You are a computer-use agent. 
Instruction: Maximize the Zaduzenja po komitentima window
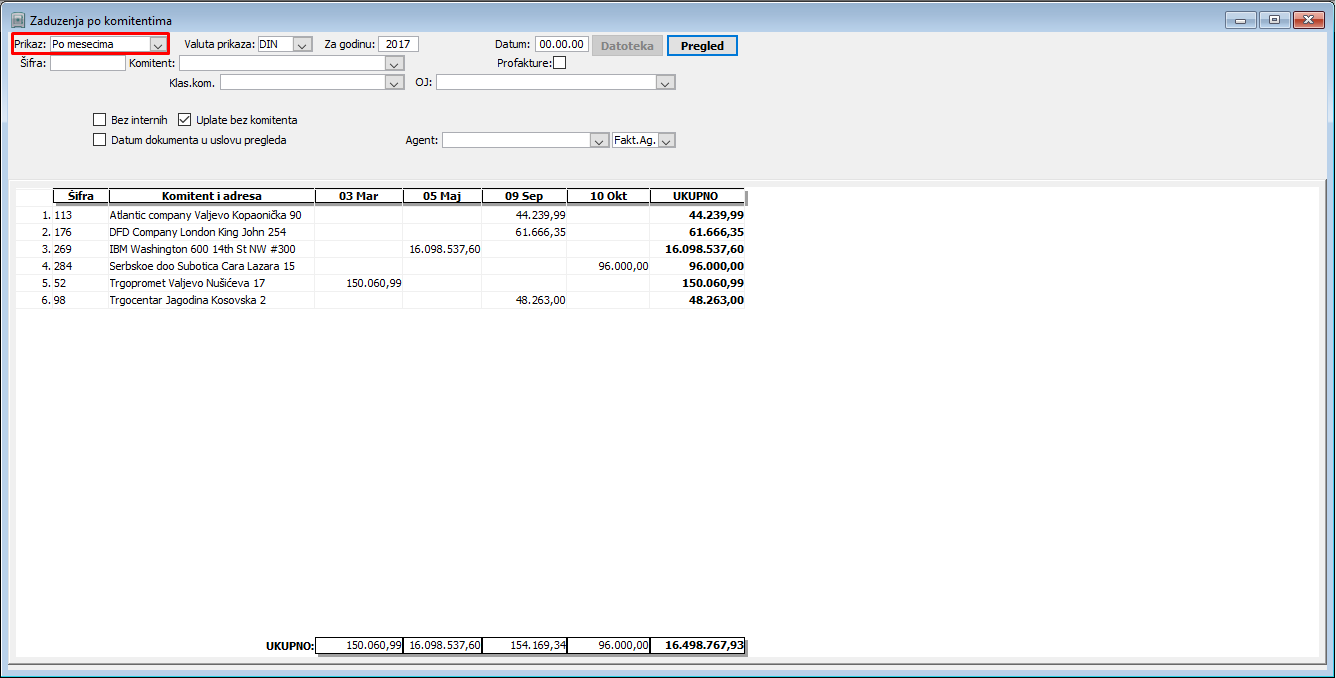pos(1274,20)
